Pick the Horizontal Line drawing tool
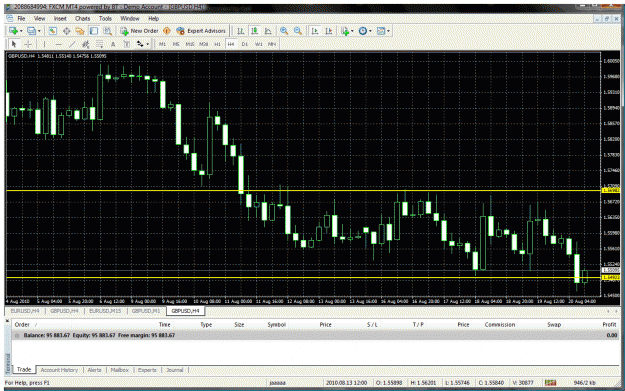 [x=59, y=44]
